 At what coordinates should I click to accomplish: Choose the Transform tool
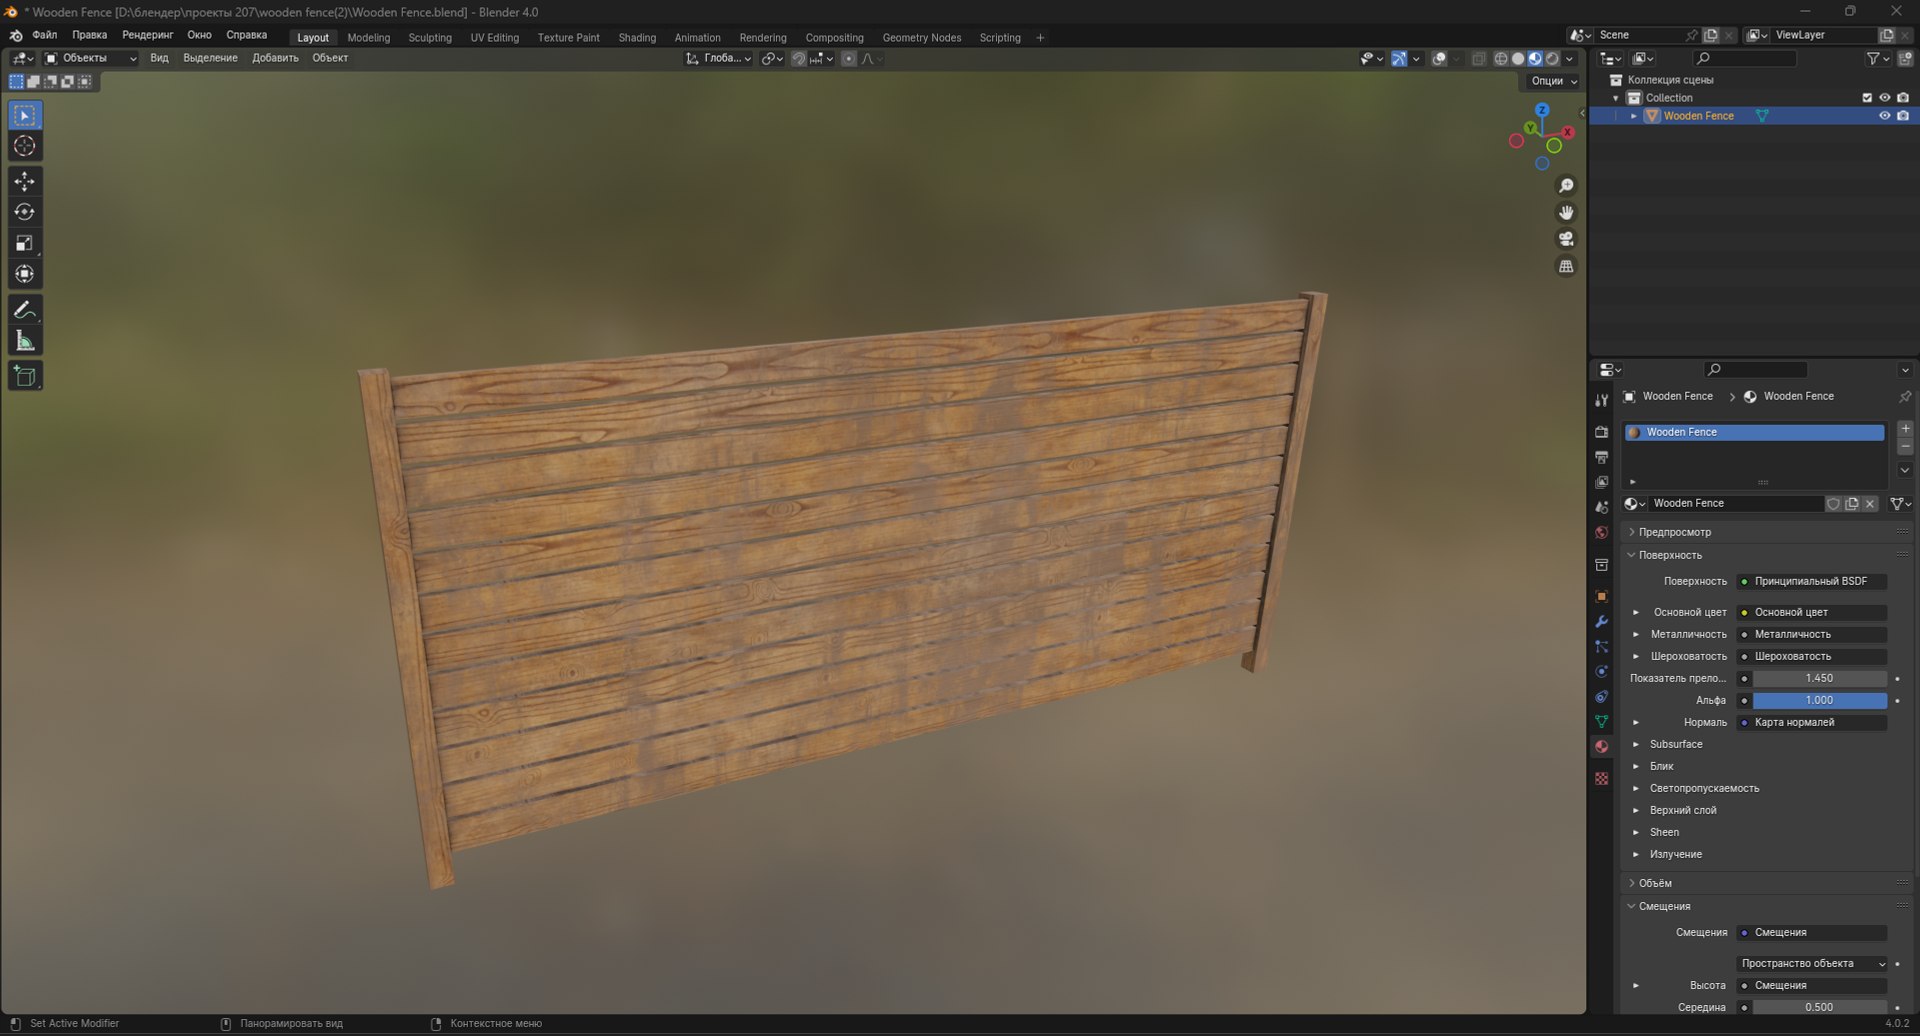point(25,274)
